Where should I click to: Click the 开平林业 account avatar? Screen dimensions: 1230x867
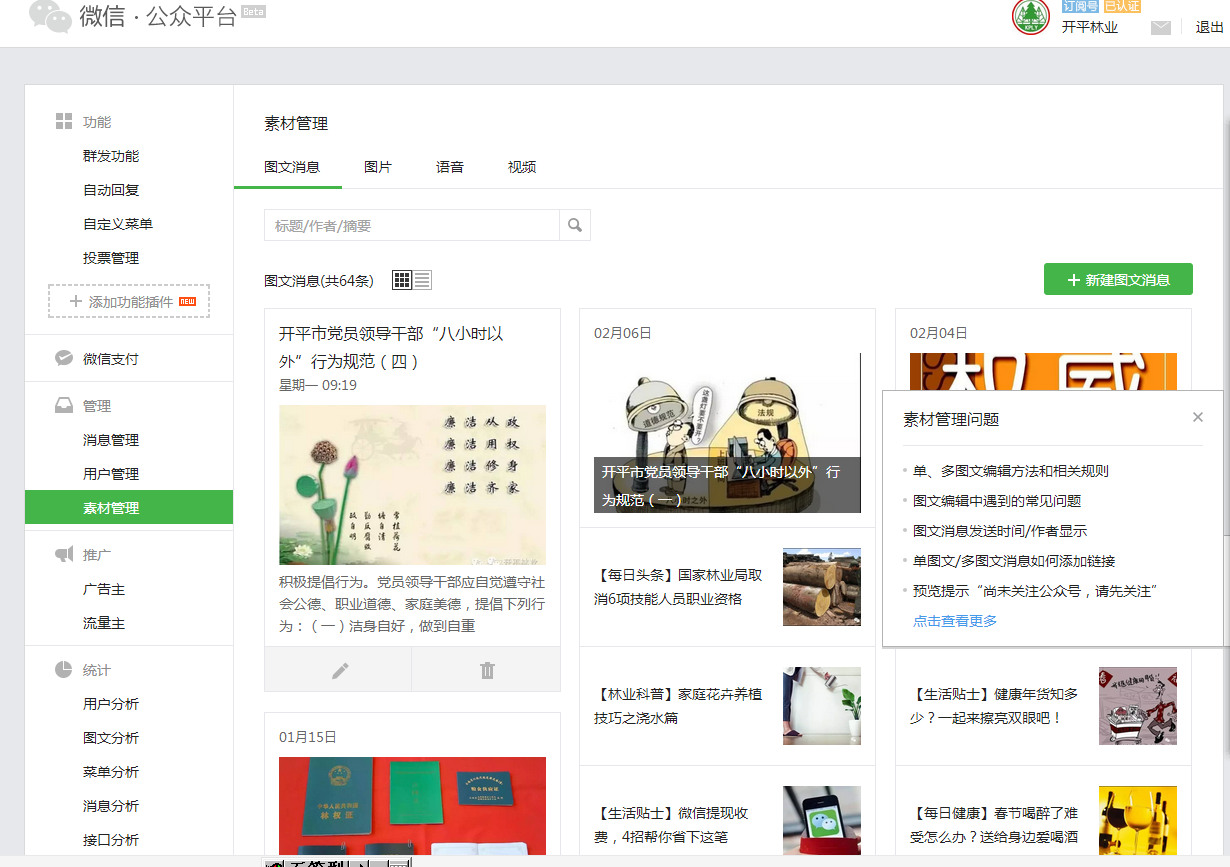pyautogui.click(x=1031, y=17)
